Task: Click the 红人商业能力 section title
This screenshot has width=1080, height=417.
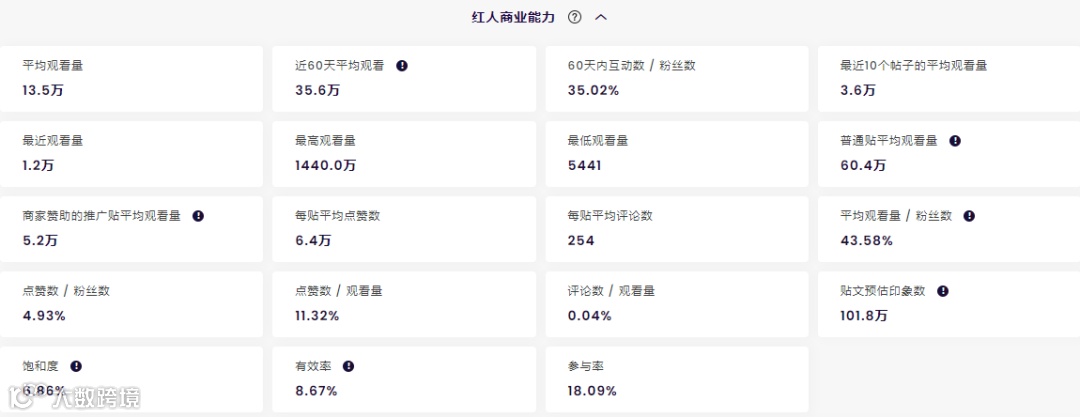Action: (512, 17)
